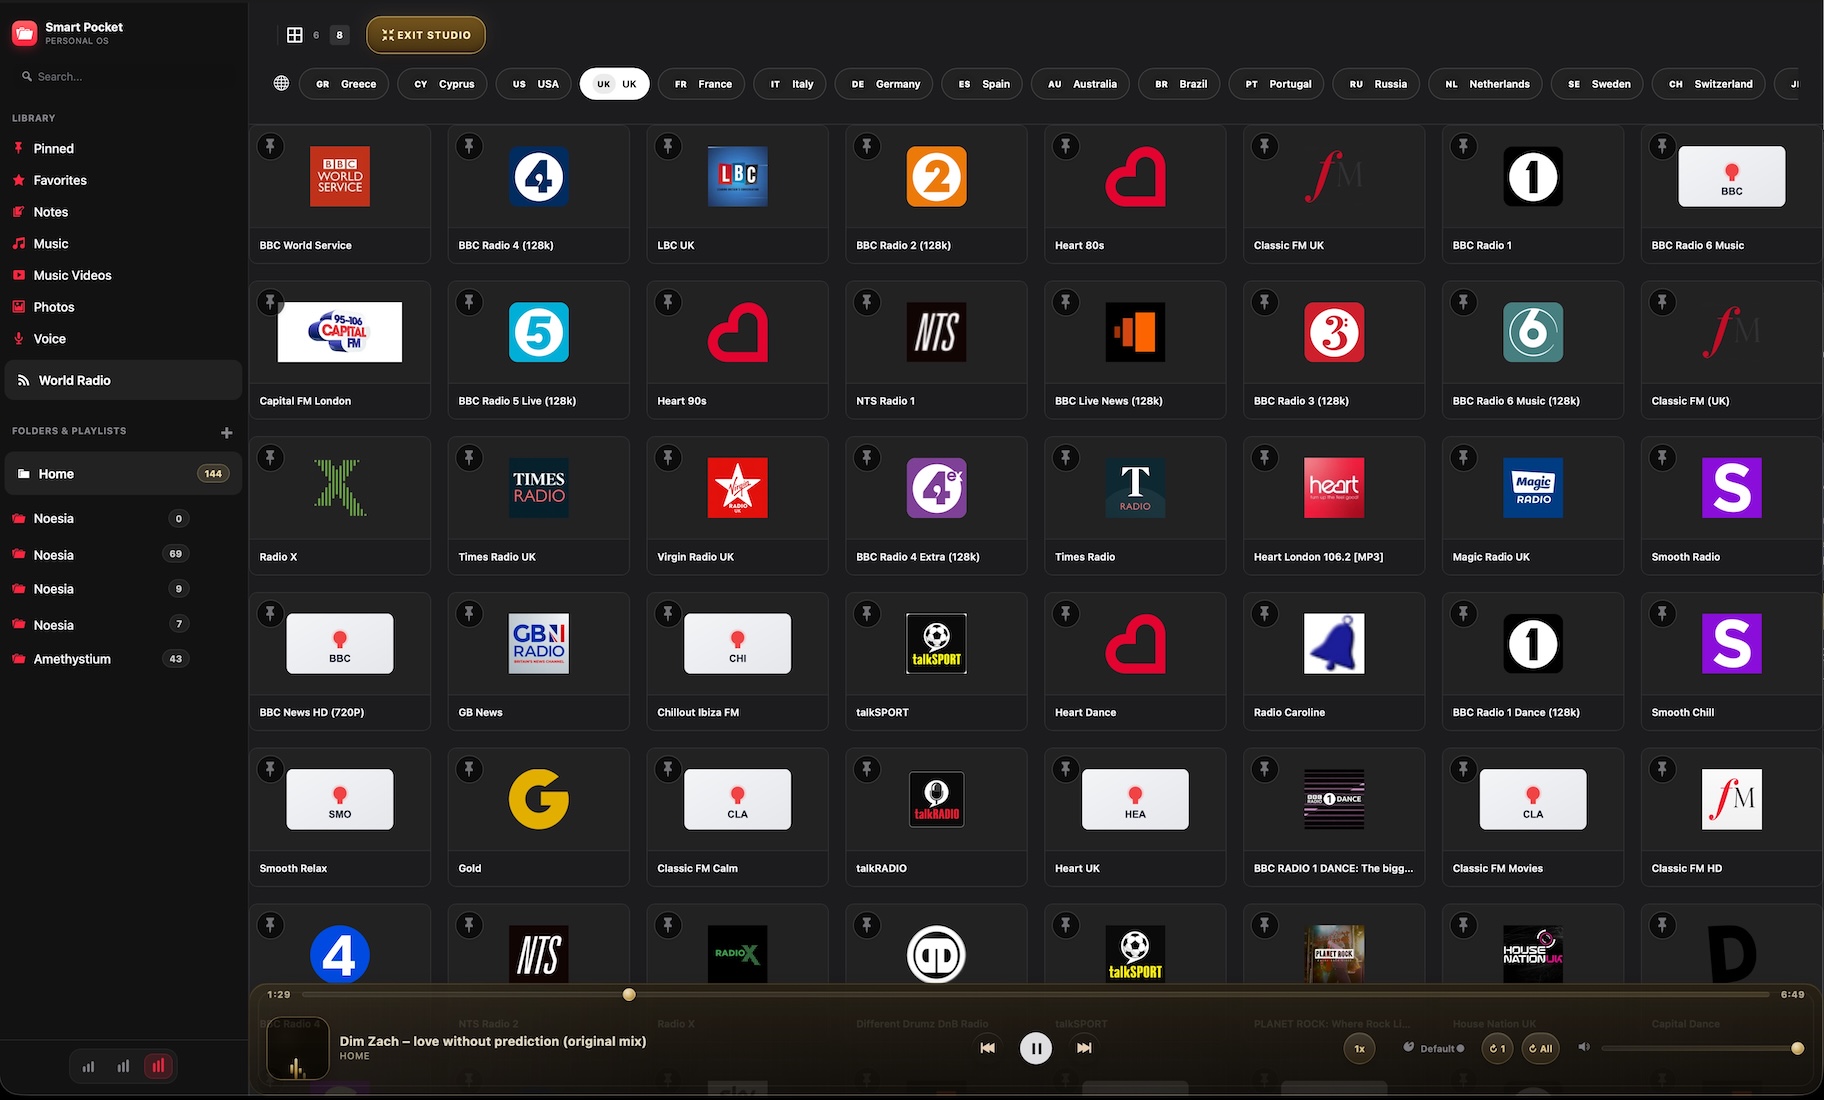The height and width of the screenshot is (1100, 1824).
Task: Open Radio Caroline bell logo
Action: 1334,644
